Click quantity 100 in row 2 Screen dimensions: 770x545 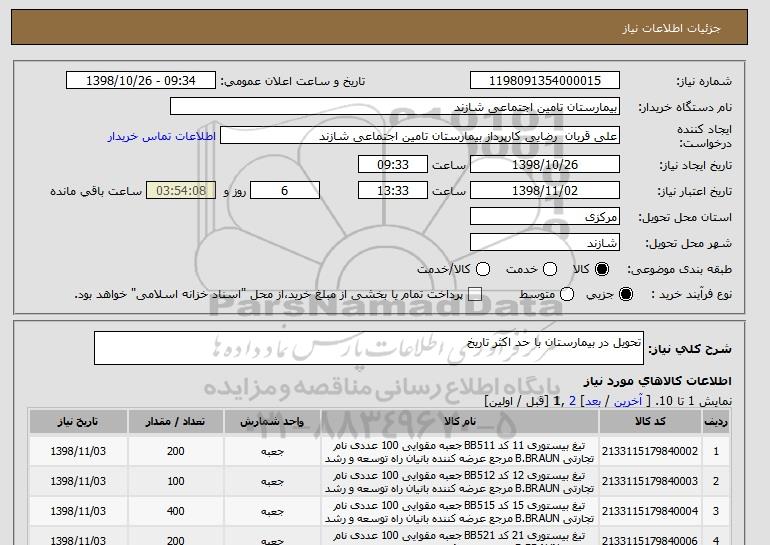click(175, 481)
